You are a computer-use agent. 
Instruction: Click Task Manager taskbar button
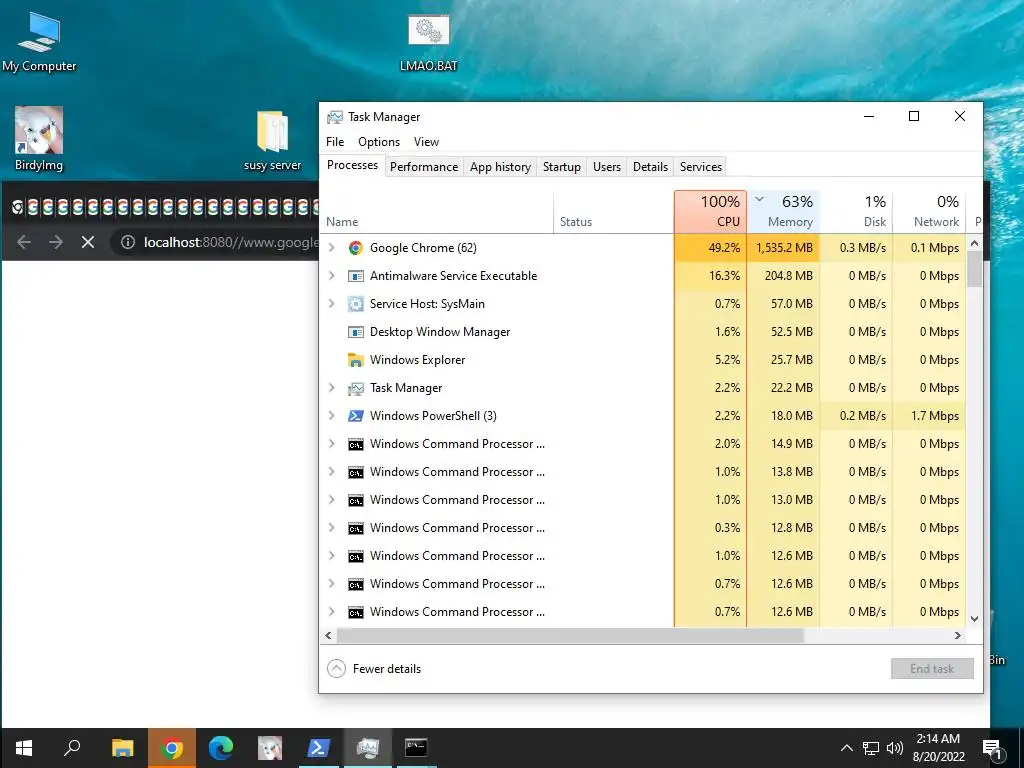coord(368,748)
